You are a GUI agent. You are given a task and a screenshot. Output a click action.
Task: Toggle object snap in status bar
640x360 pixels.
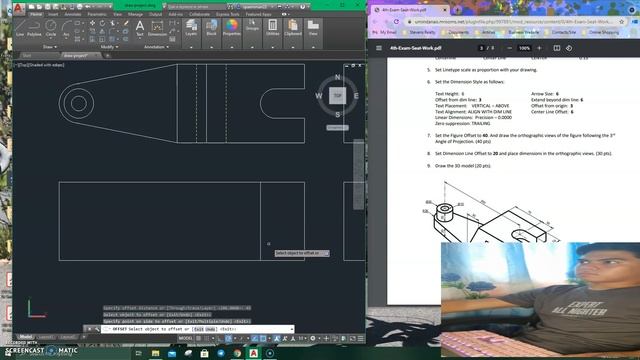pyautogui.click(x=263, y=338)
